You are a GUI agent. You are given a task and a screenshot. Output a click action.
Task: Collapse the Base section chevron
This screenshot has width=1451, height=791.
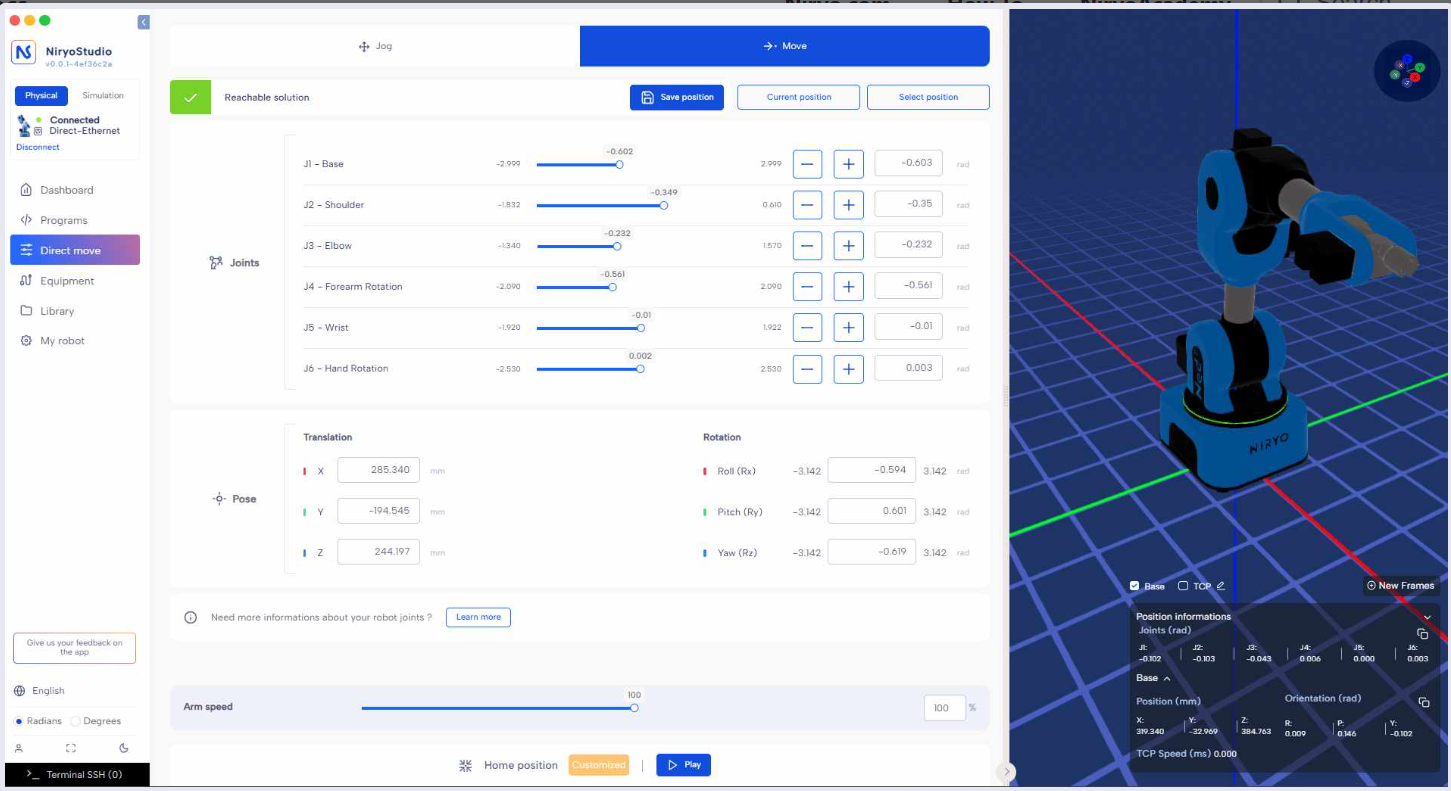[x=1167, y=678]
